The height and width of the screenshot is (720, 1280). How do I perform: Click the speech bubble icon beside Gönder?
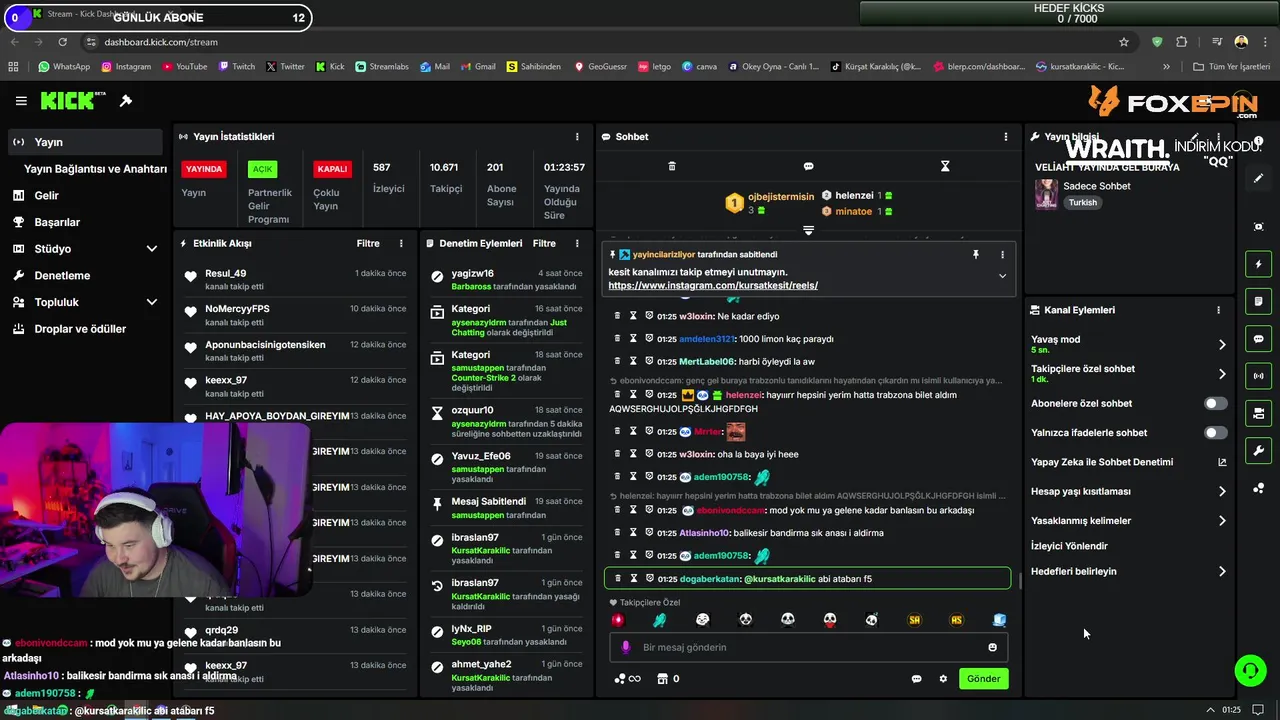tap(916, 679)
